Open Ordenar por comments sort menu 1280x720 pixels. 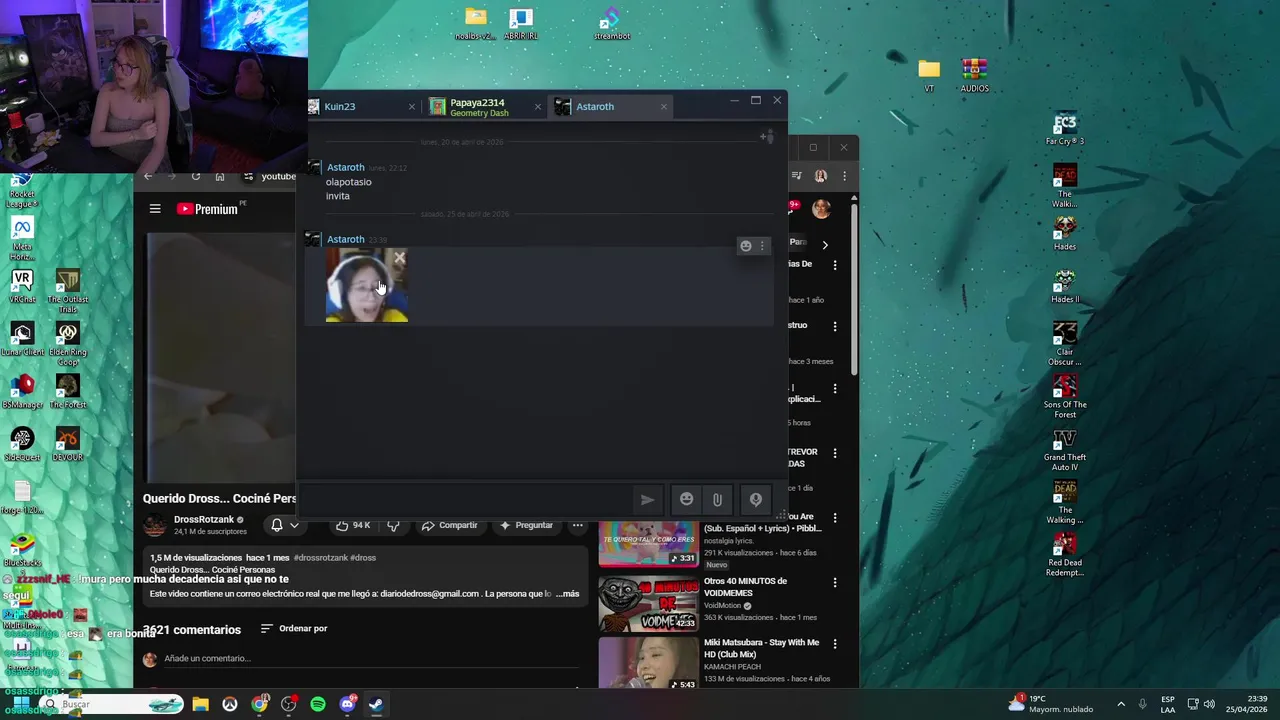click(295, 629)
